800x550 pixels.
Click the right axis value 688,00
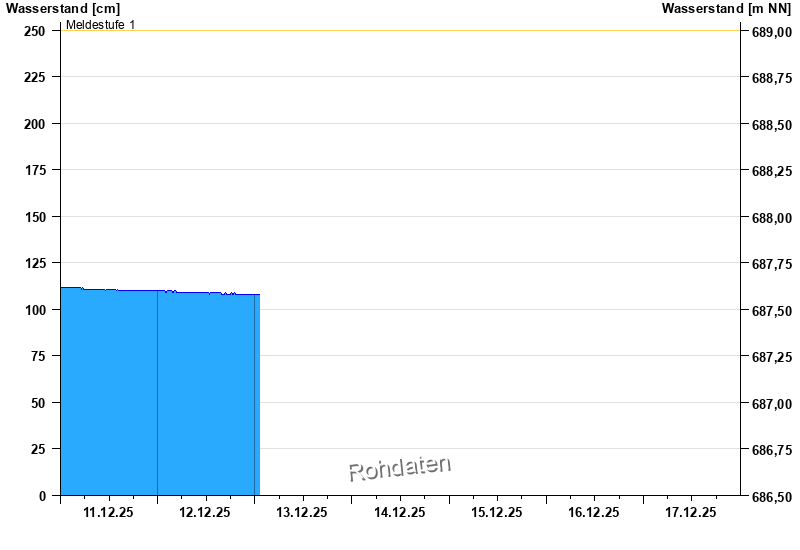pyautogui.click(x=772, y=218)
